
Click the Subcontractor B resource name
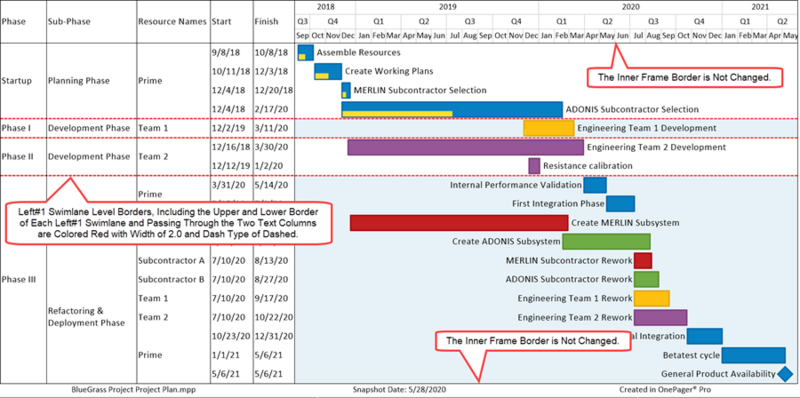[171, 280]
